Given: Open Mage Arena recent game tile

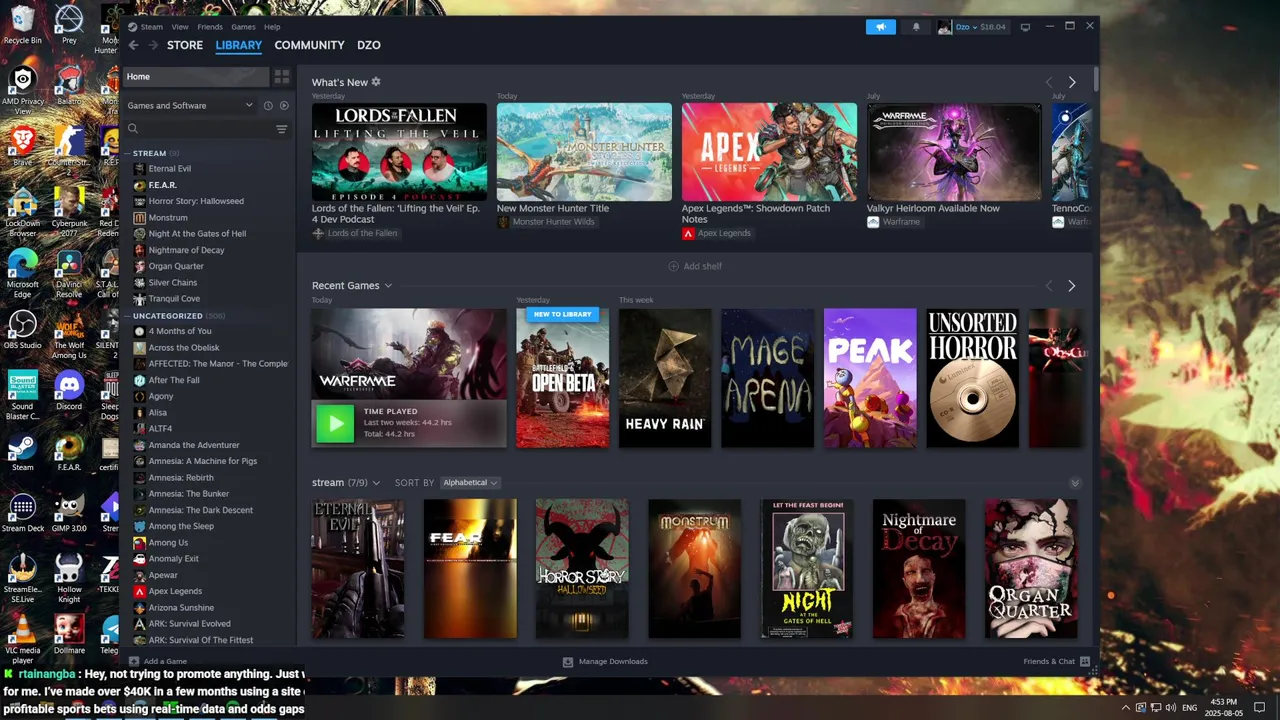Looking at the screenshot, I should (767, 378).
